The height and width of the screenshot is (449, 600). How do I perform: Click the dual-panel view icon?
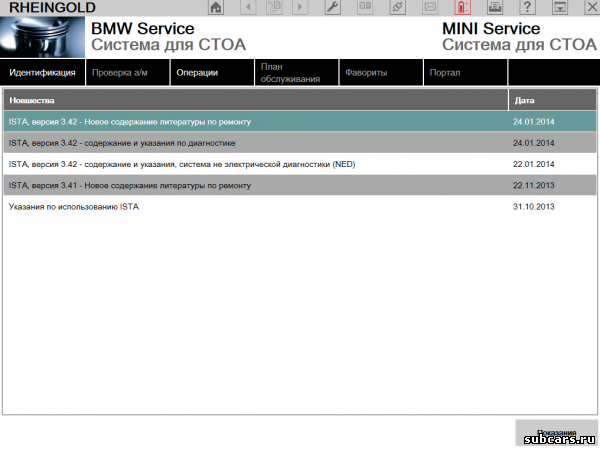click(365, 7)
